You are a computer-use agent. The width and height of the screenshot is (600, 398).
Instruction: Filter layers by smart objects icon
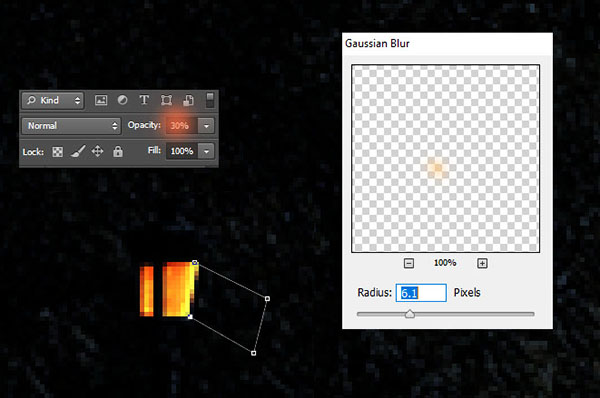pos(188,100)
